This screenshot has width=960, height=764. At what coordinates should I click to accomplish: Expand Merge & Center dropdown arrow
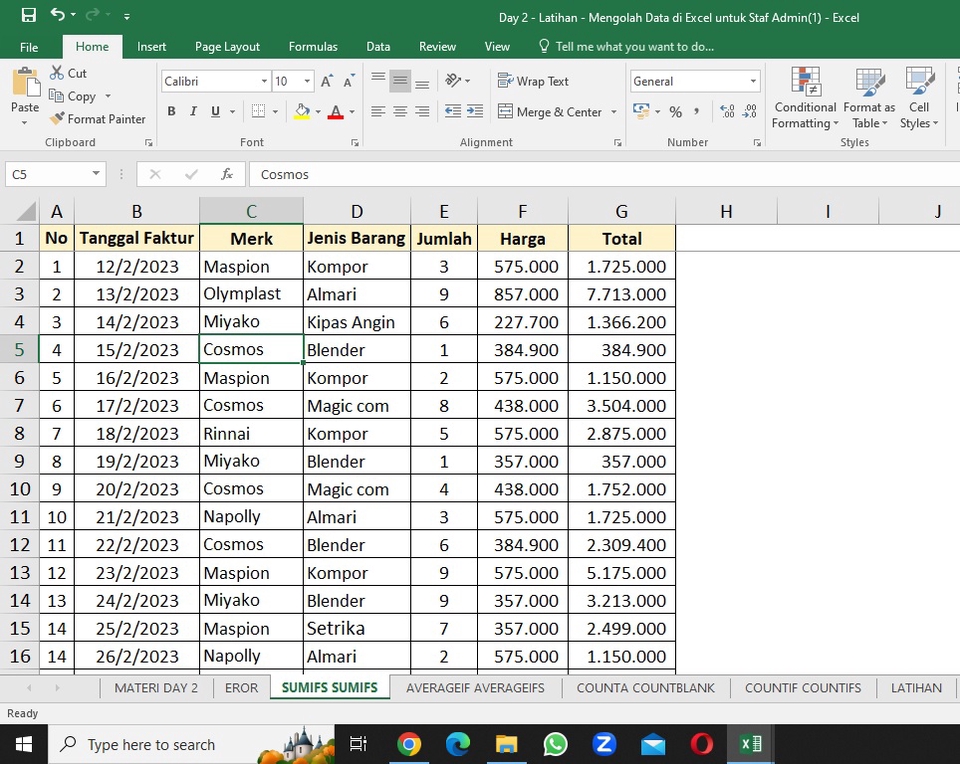tap(613, 112)
